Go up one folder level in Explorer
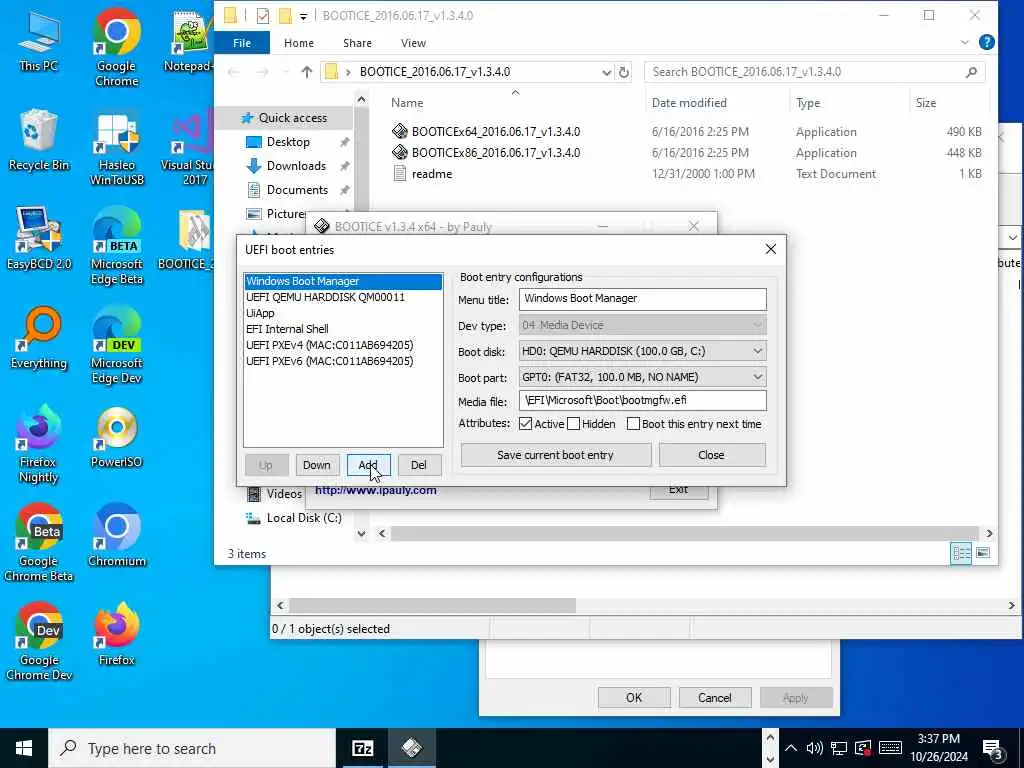 tap(306, 72)
